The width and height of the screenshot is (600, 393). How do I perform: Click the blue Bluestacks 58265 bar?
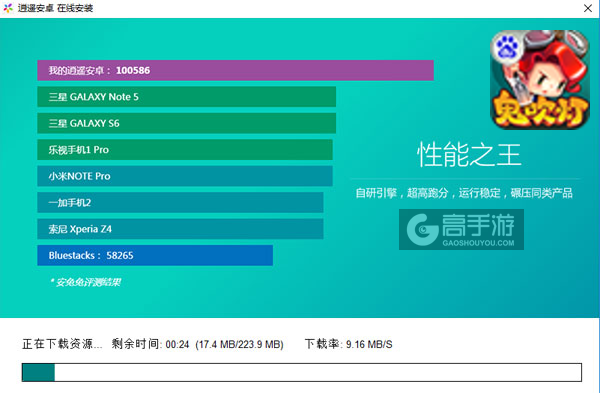coord(155,255)
